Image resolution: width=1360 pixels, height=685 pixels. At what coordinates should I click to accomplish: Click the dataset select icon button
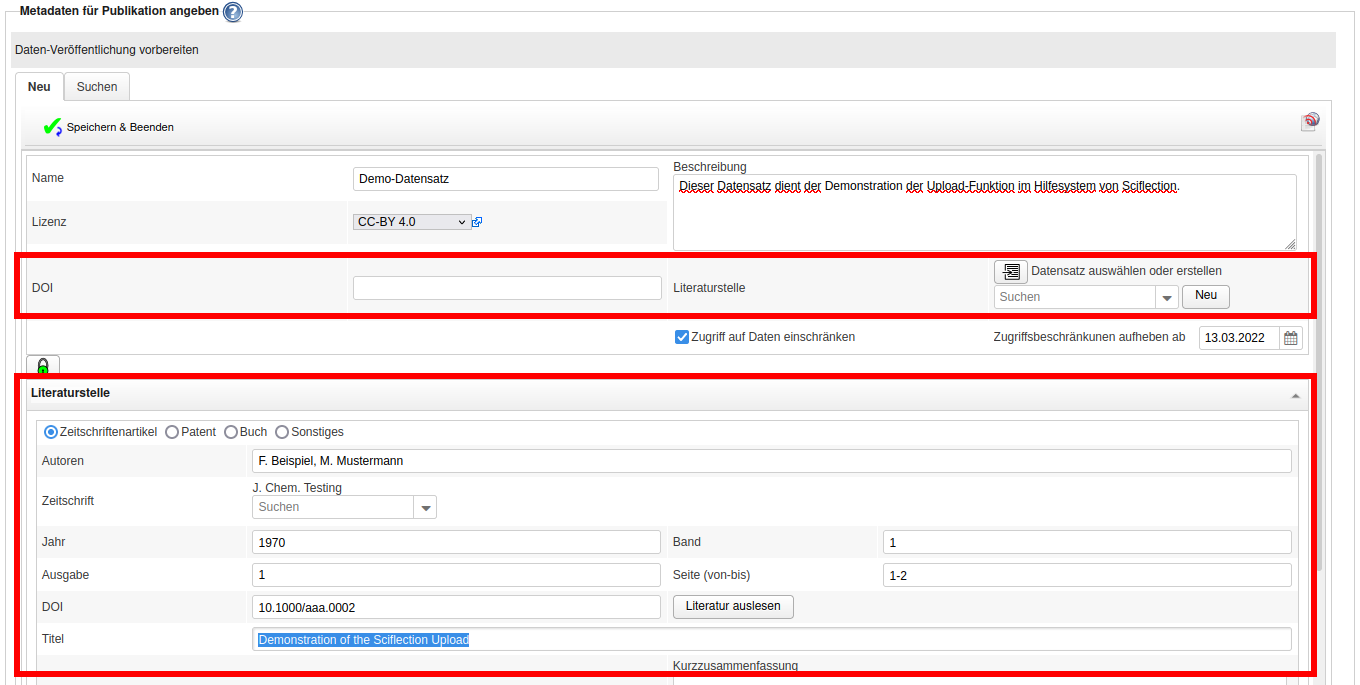(x=1010, y=271)
